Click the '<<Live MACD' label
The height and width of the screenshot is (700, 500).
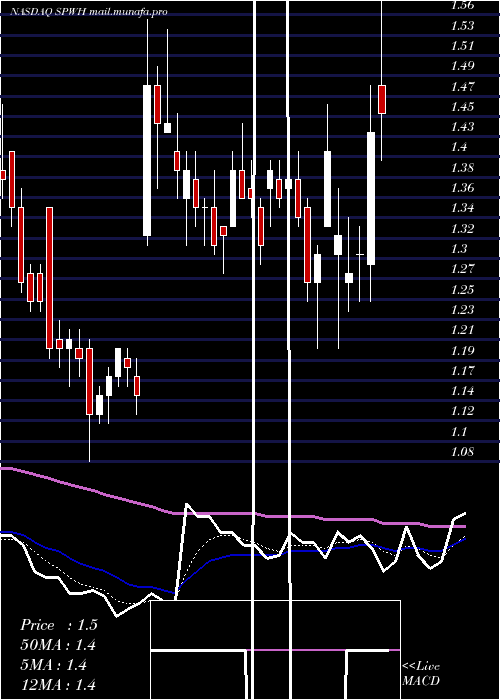click(x=421, y=673)
